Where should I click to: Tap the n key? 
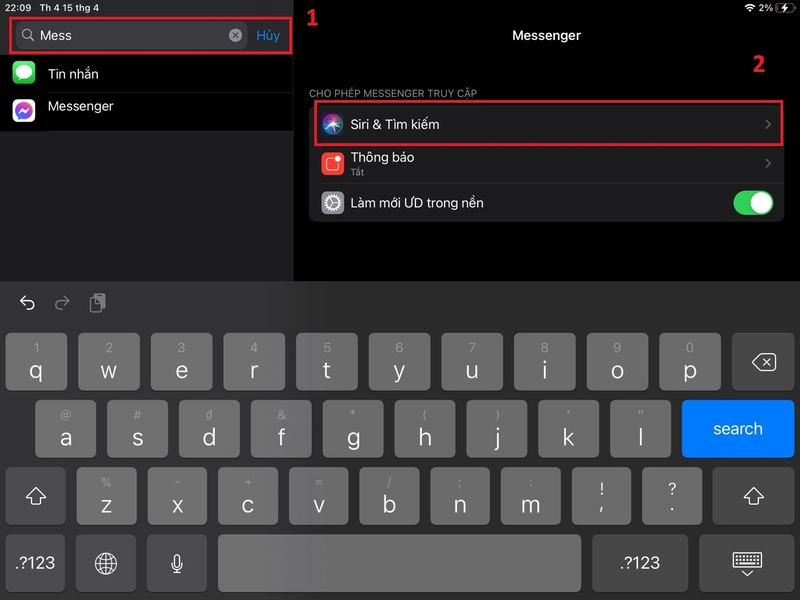tap(460, 496)
